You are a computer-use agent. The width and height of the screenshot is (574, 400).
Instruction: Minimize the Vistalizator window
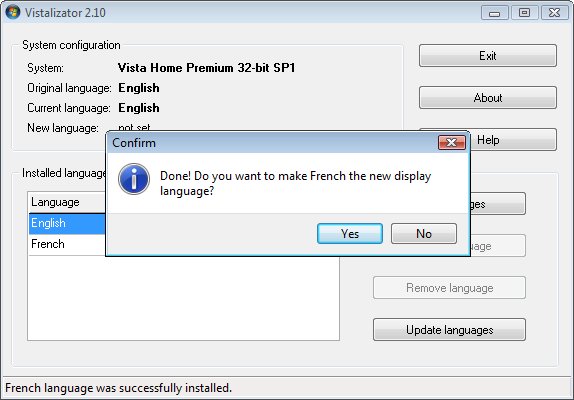click(495, 13)
